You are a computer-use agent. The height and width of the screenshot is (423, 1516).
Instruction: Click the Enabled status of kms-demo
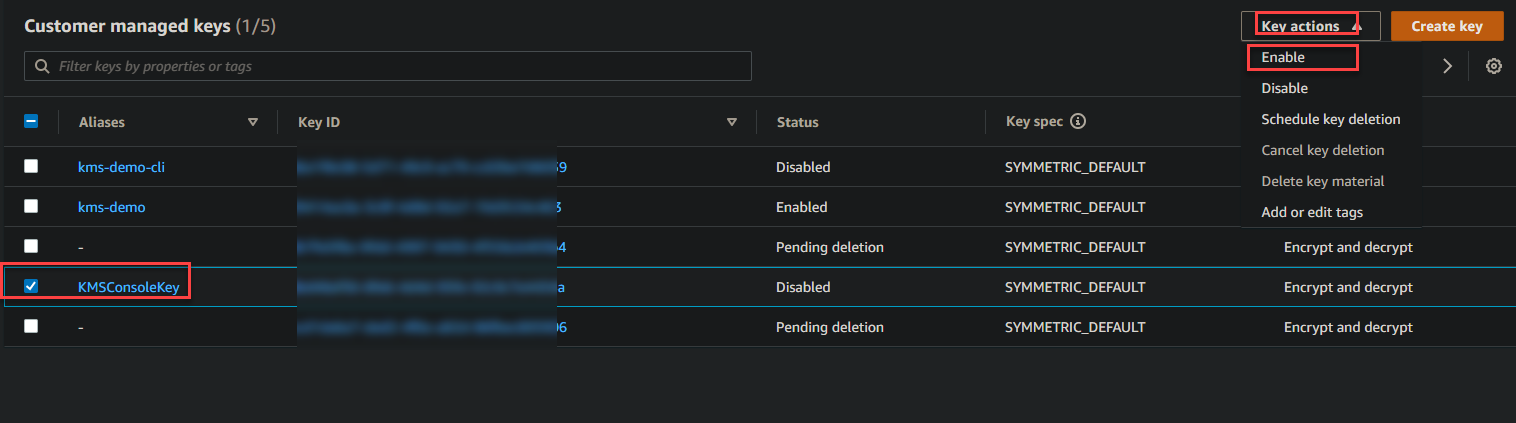(801, 207)
